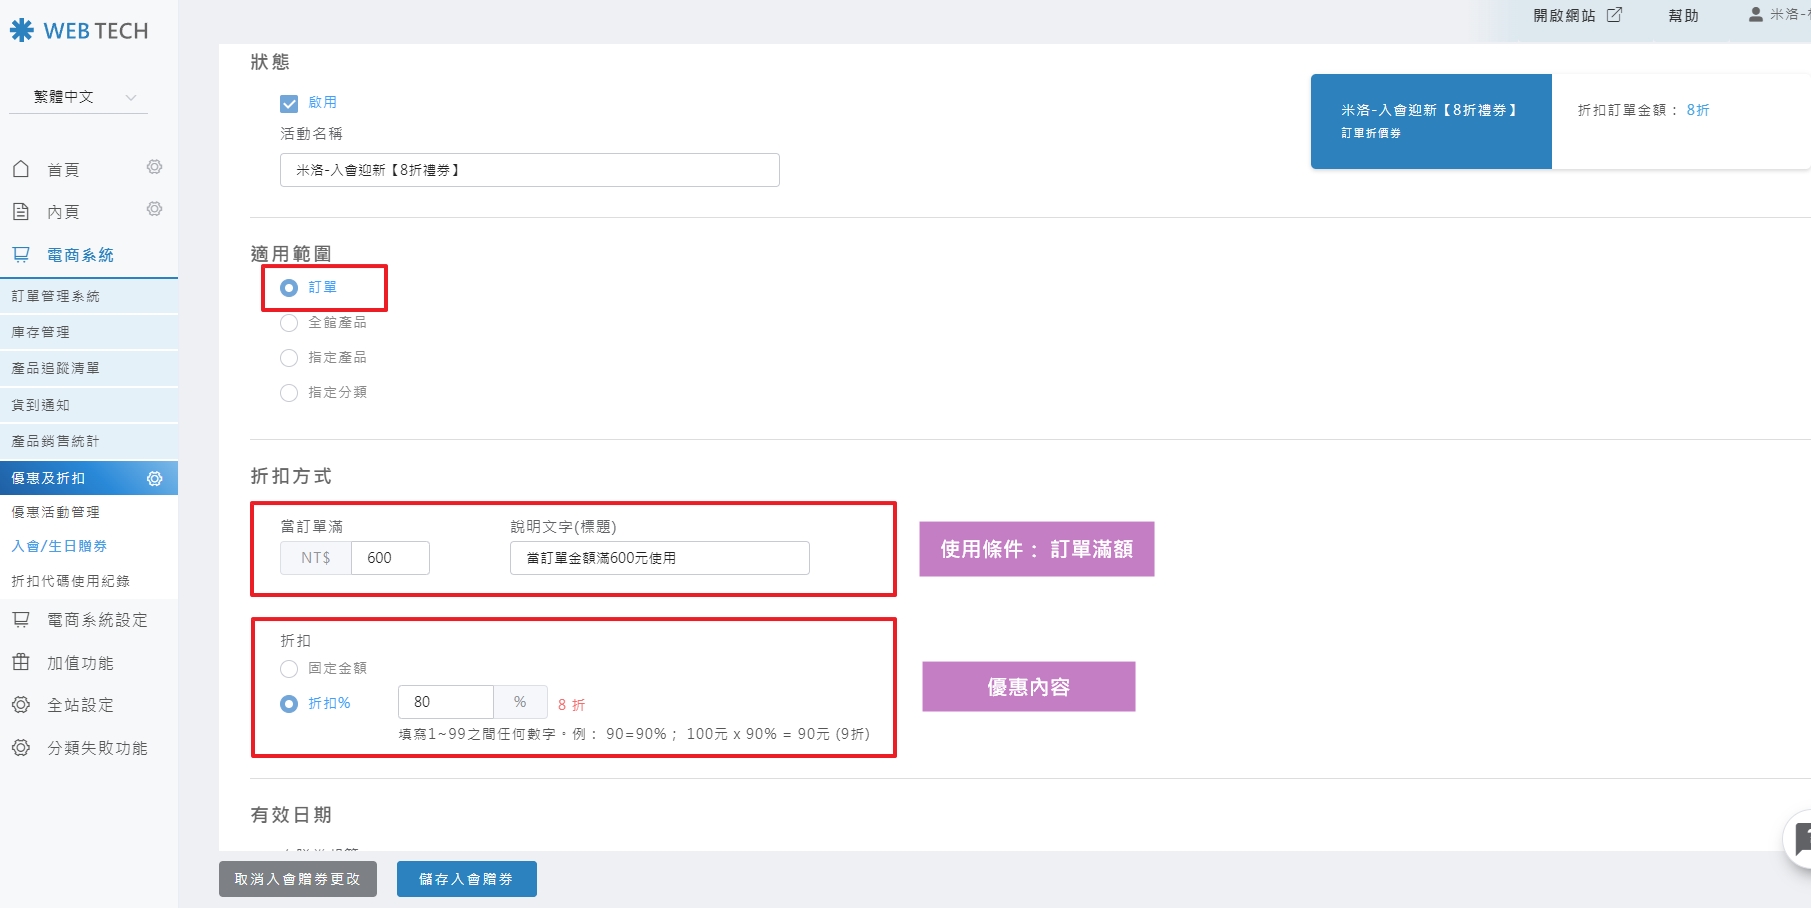Click the gear icon beside 首頁

(154, 167)
